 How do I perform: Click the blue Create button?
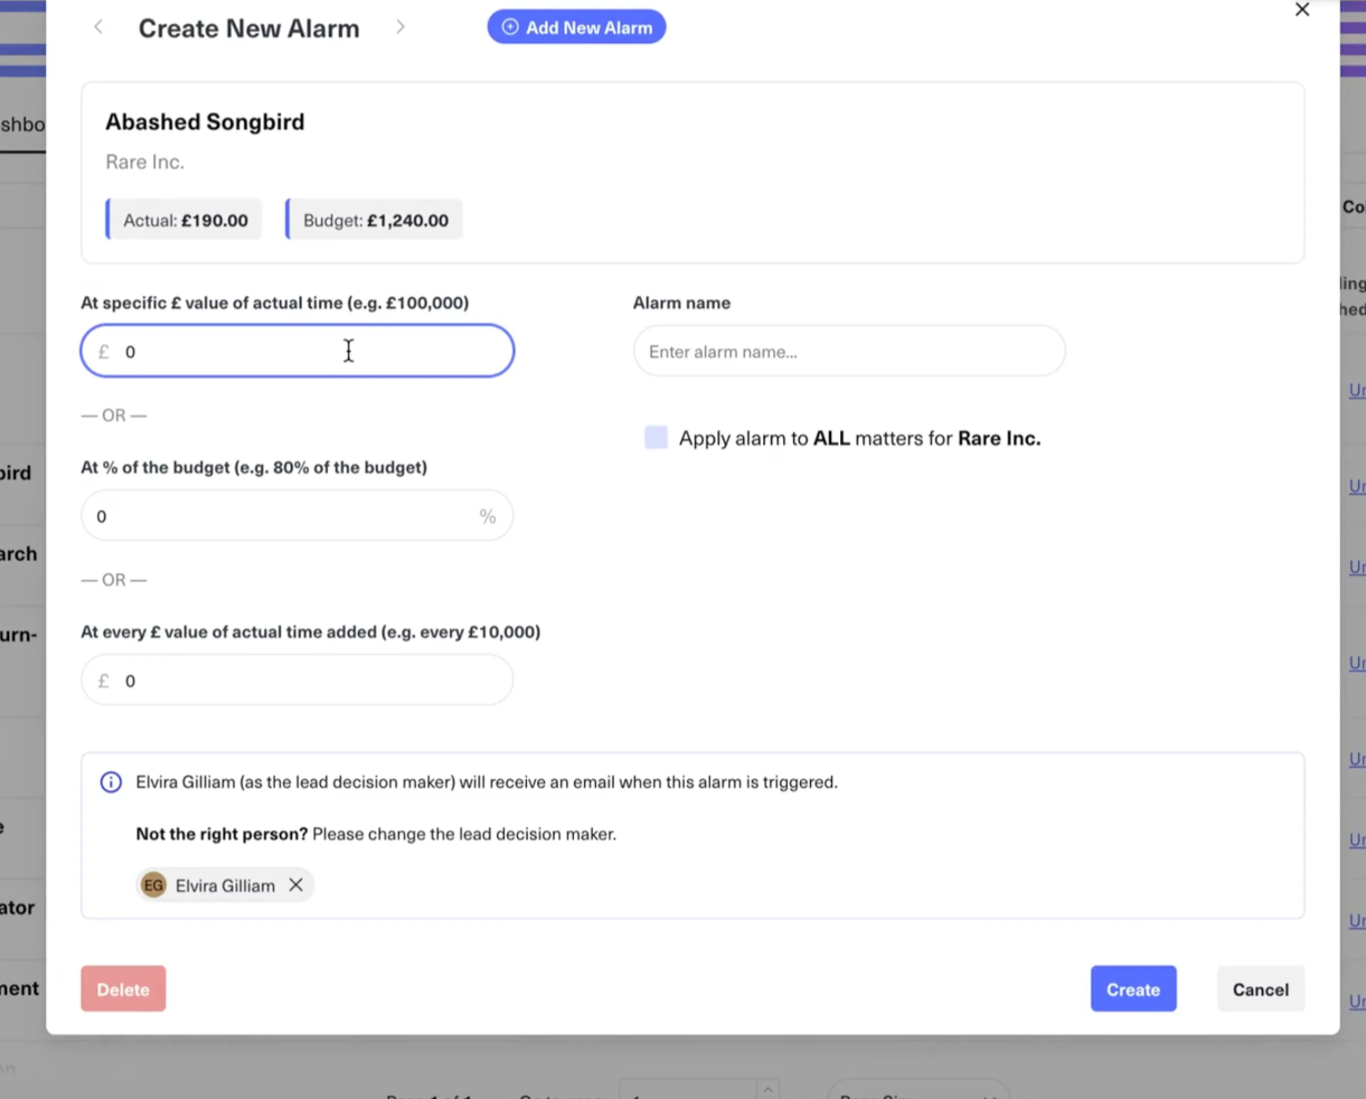(1132, 989)
